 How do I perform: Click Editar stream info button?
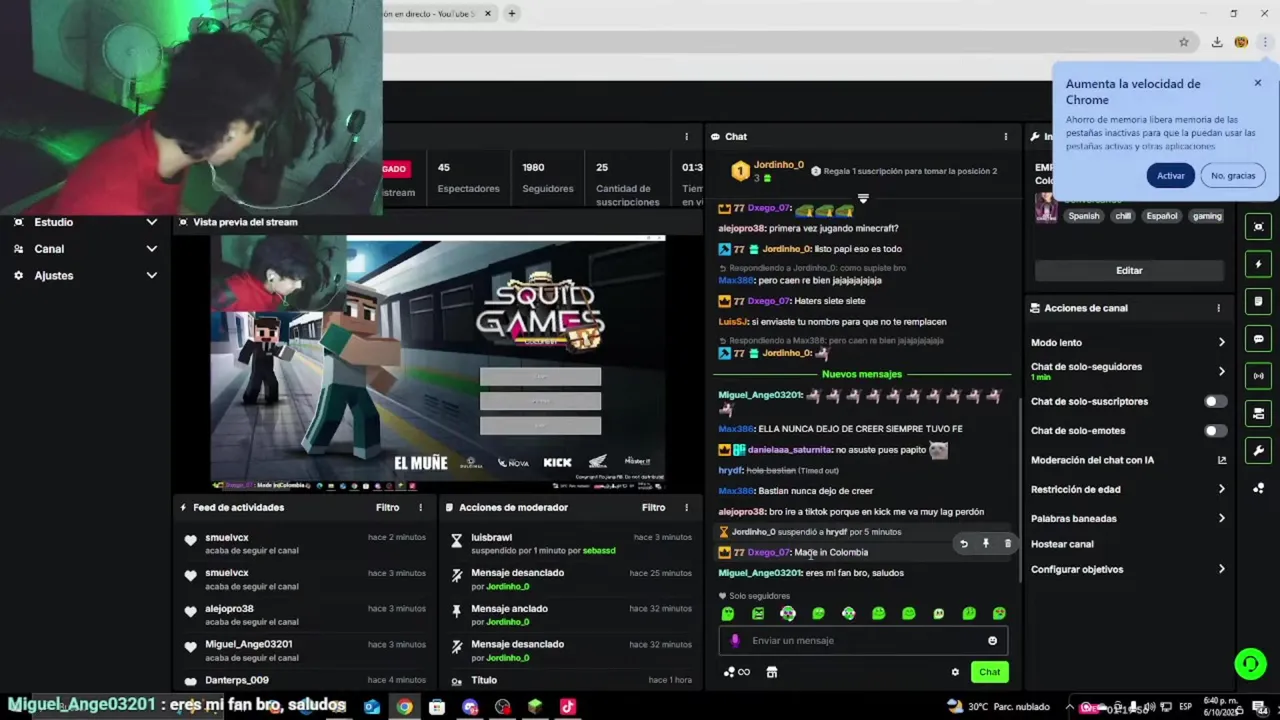tap(1129, 270)
